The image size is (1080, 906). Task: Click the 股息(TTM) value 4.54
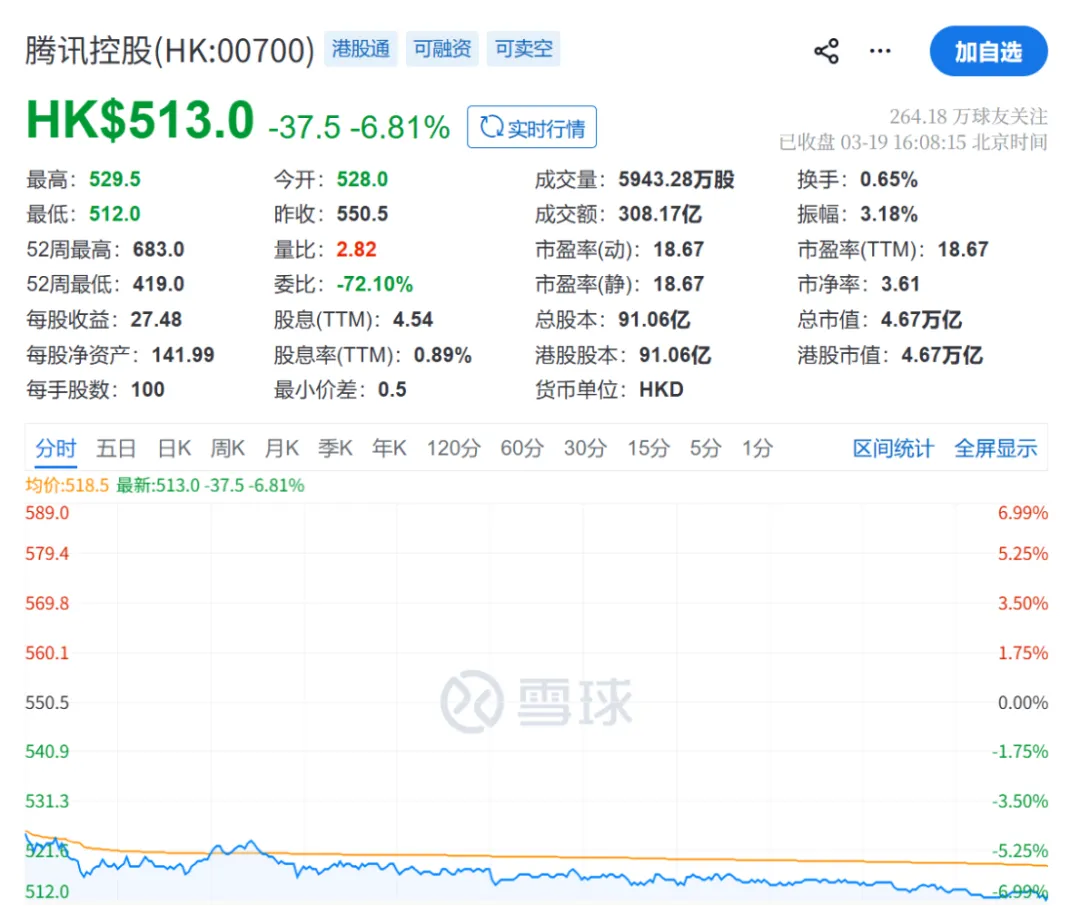tap(413, 319)
